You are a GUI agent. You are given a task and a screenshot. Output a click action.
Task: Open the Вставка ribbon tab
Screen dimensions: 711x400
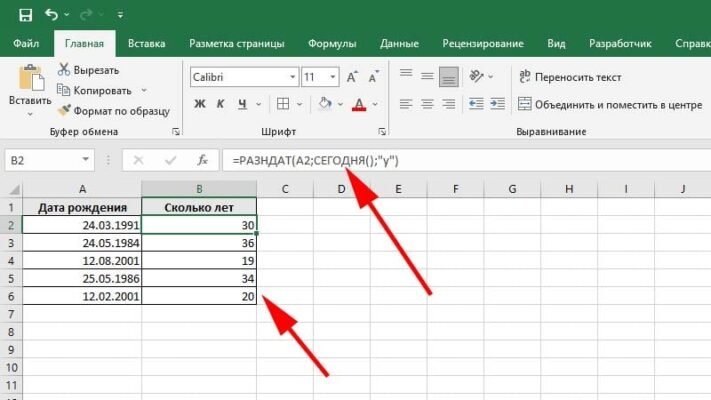[x=147, y=44]
